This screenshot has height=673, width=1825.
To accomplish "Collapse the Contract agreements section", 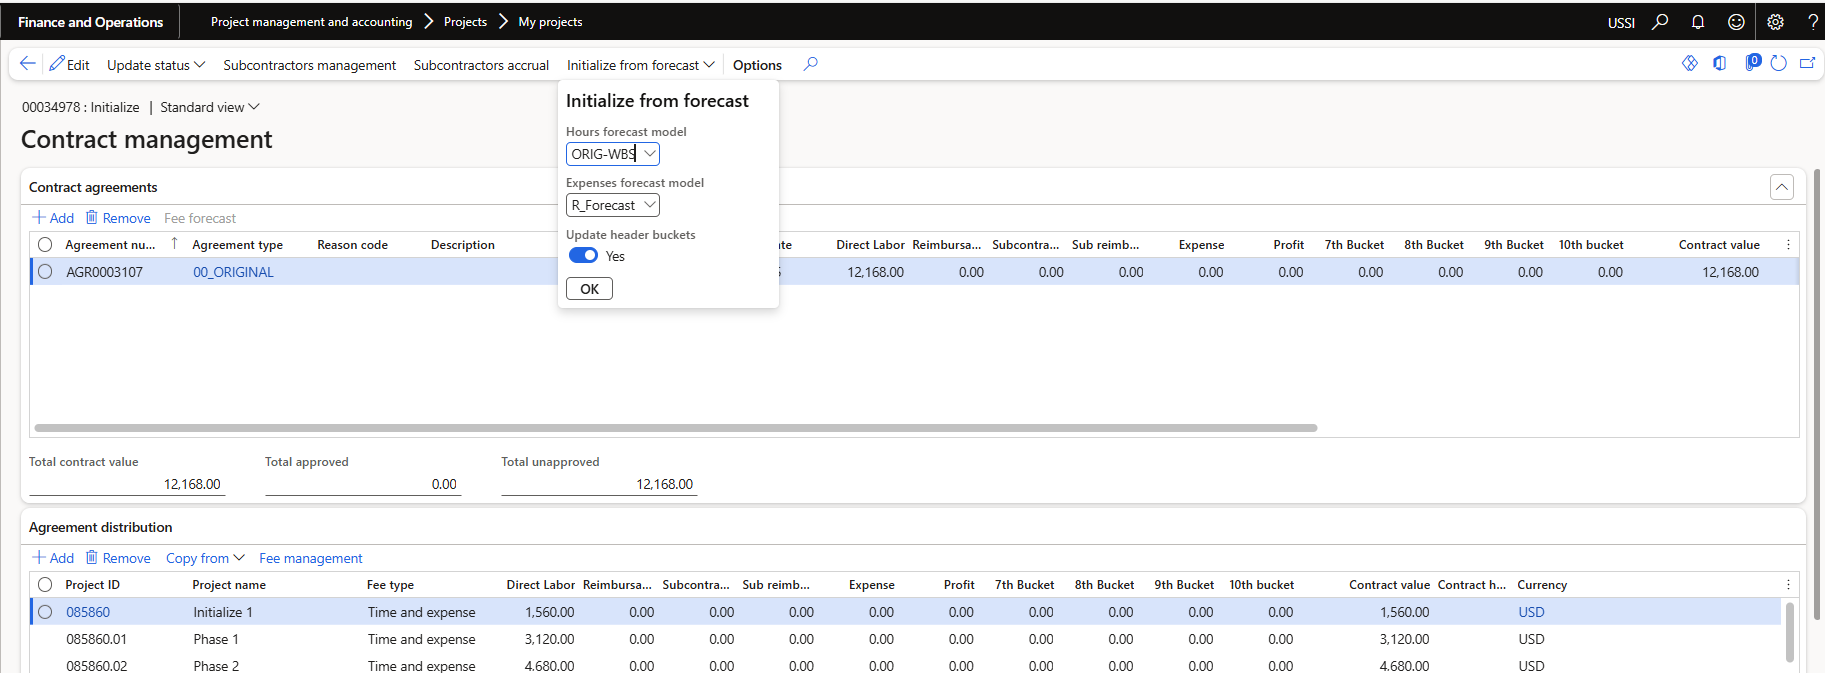I will (x=1781, y=187).
